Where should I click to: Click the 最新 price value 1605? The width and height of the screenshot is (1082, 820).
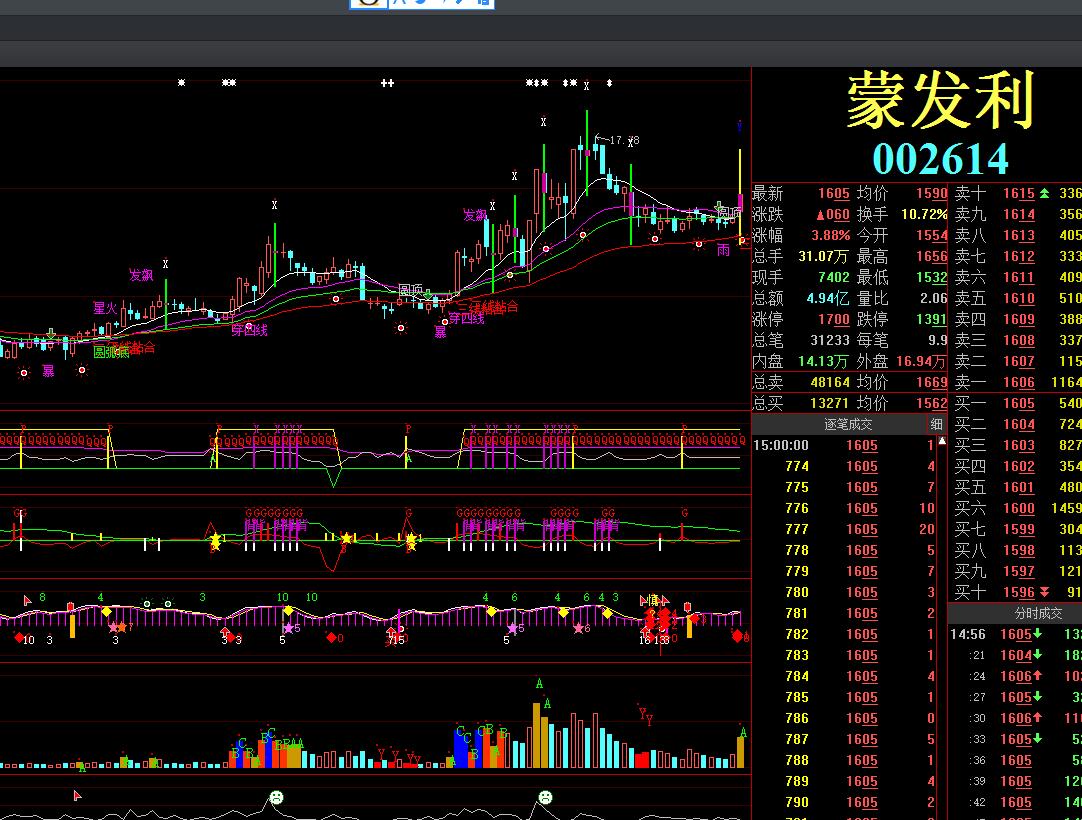[x=834, y=193]
